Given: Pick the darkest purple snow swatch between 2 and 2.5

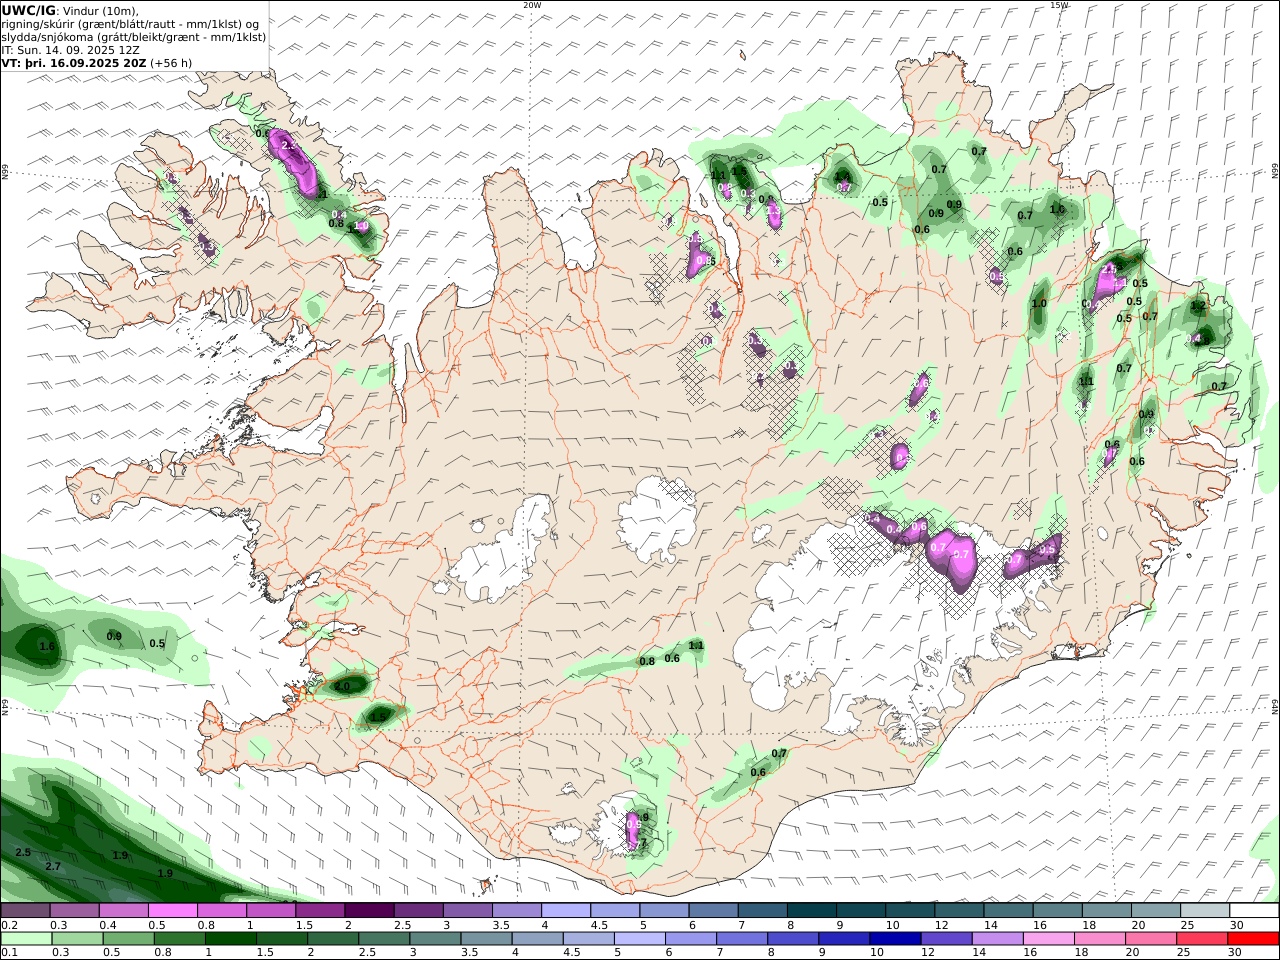Looking at the screenshot, I should (369, 911).
